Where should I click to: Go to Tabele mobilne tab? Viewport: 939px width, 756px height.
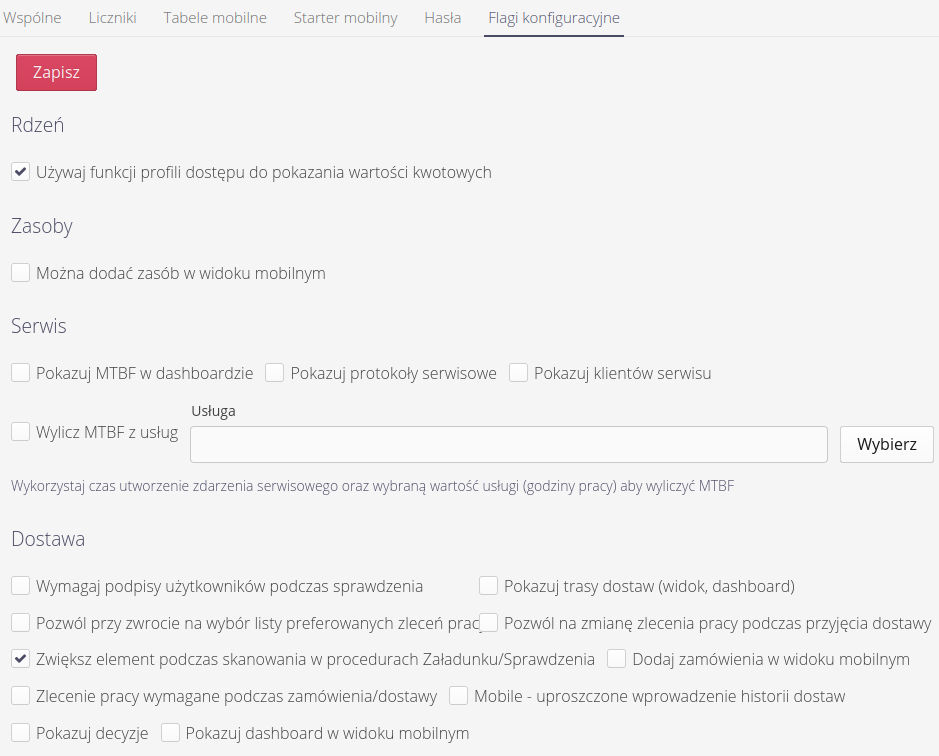tap(215, 18)
